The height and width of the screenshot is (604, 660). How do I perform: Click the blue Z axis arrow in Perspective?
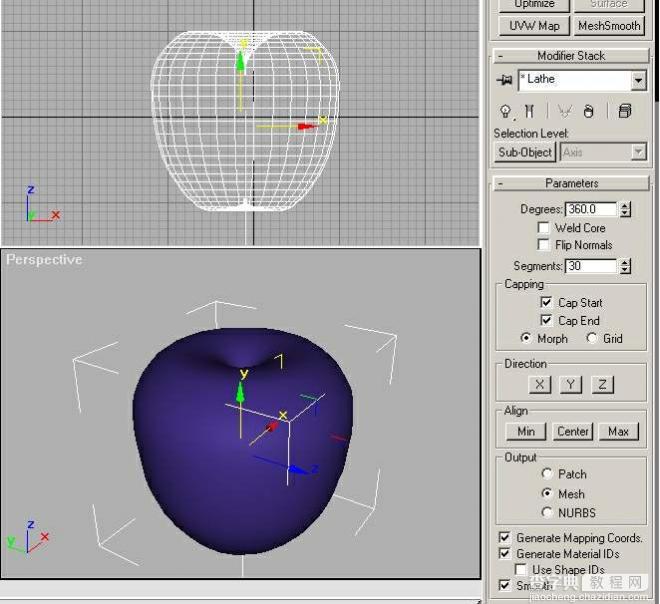(x=297, y=470)
